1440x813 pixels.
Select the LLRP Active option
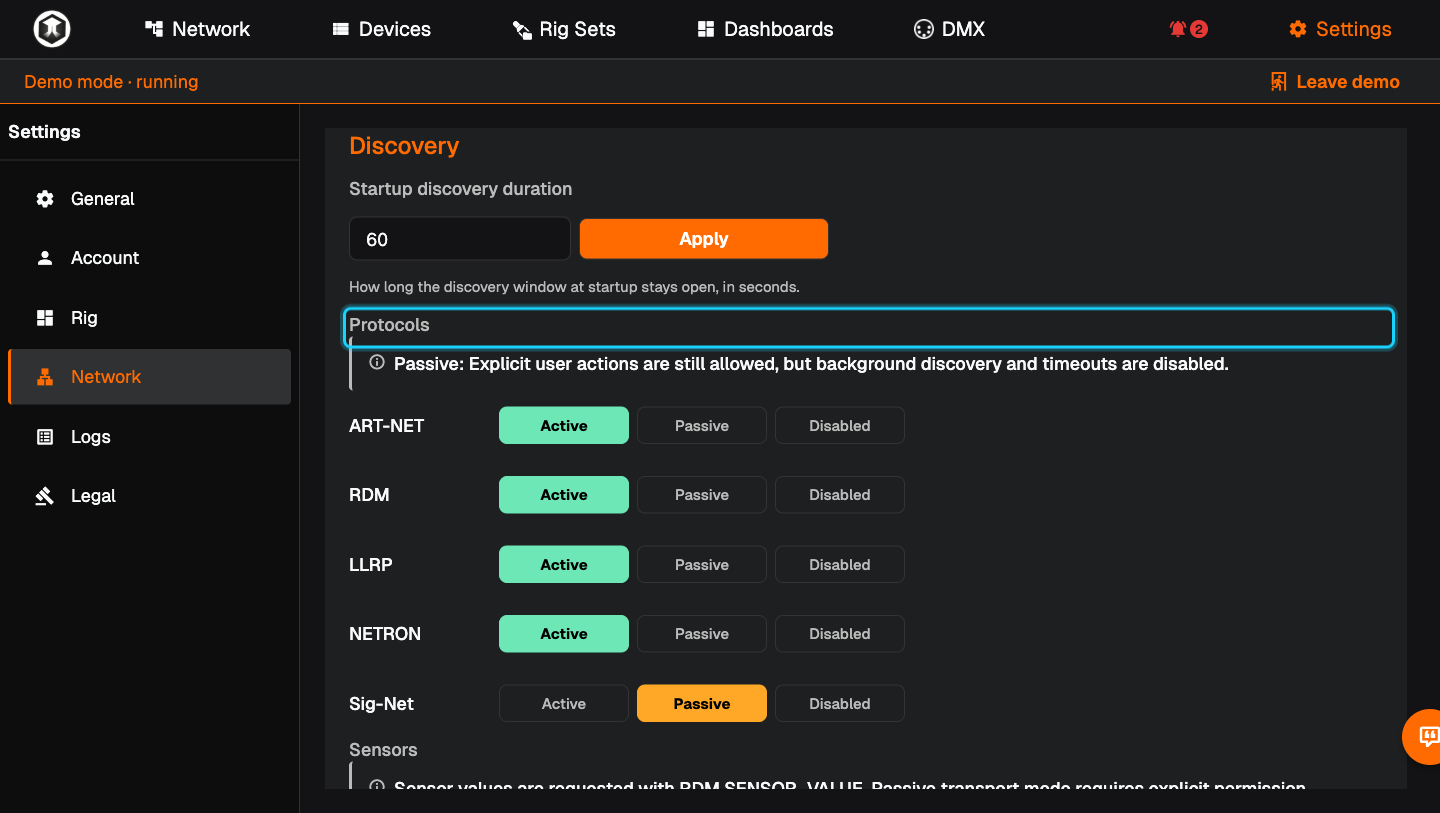pyautogui.click(x=564, y=564)
